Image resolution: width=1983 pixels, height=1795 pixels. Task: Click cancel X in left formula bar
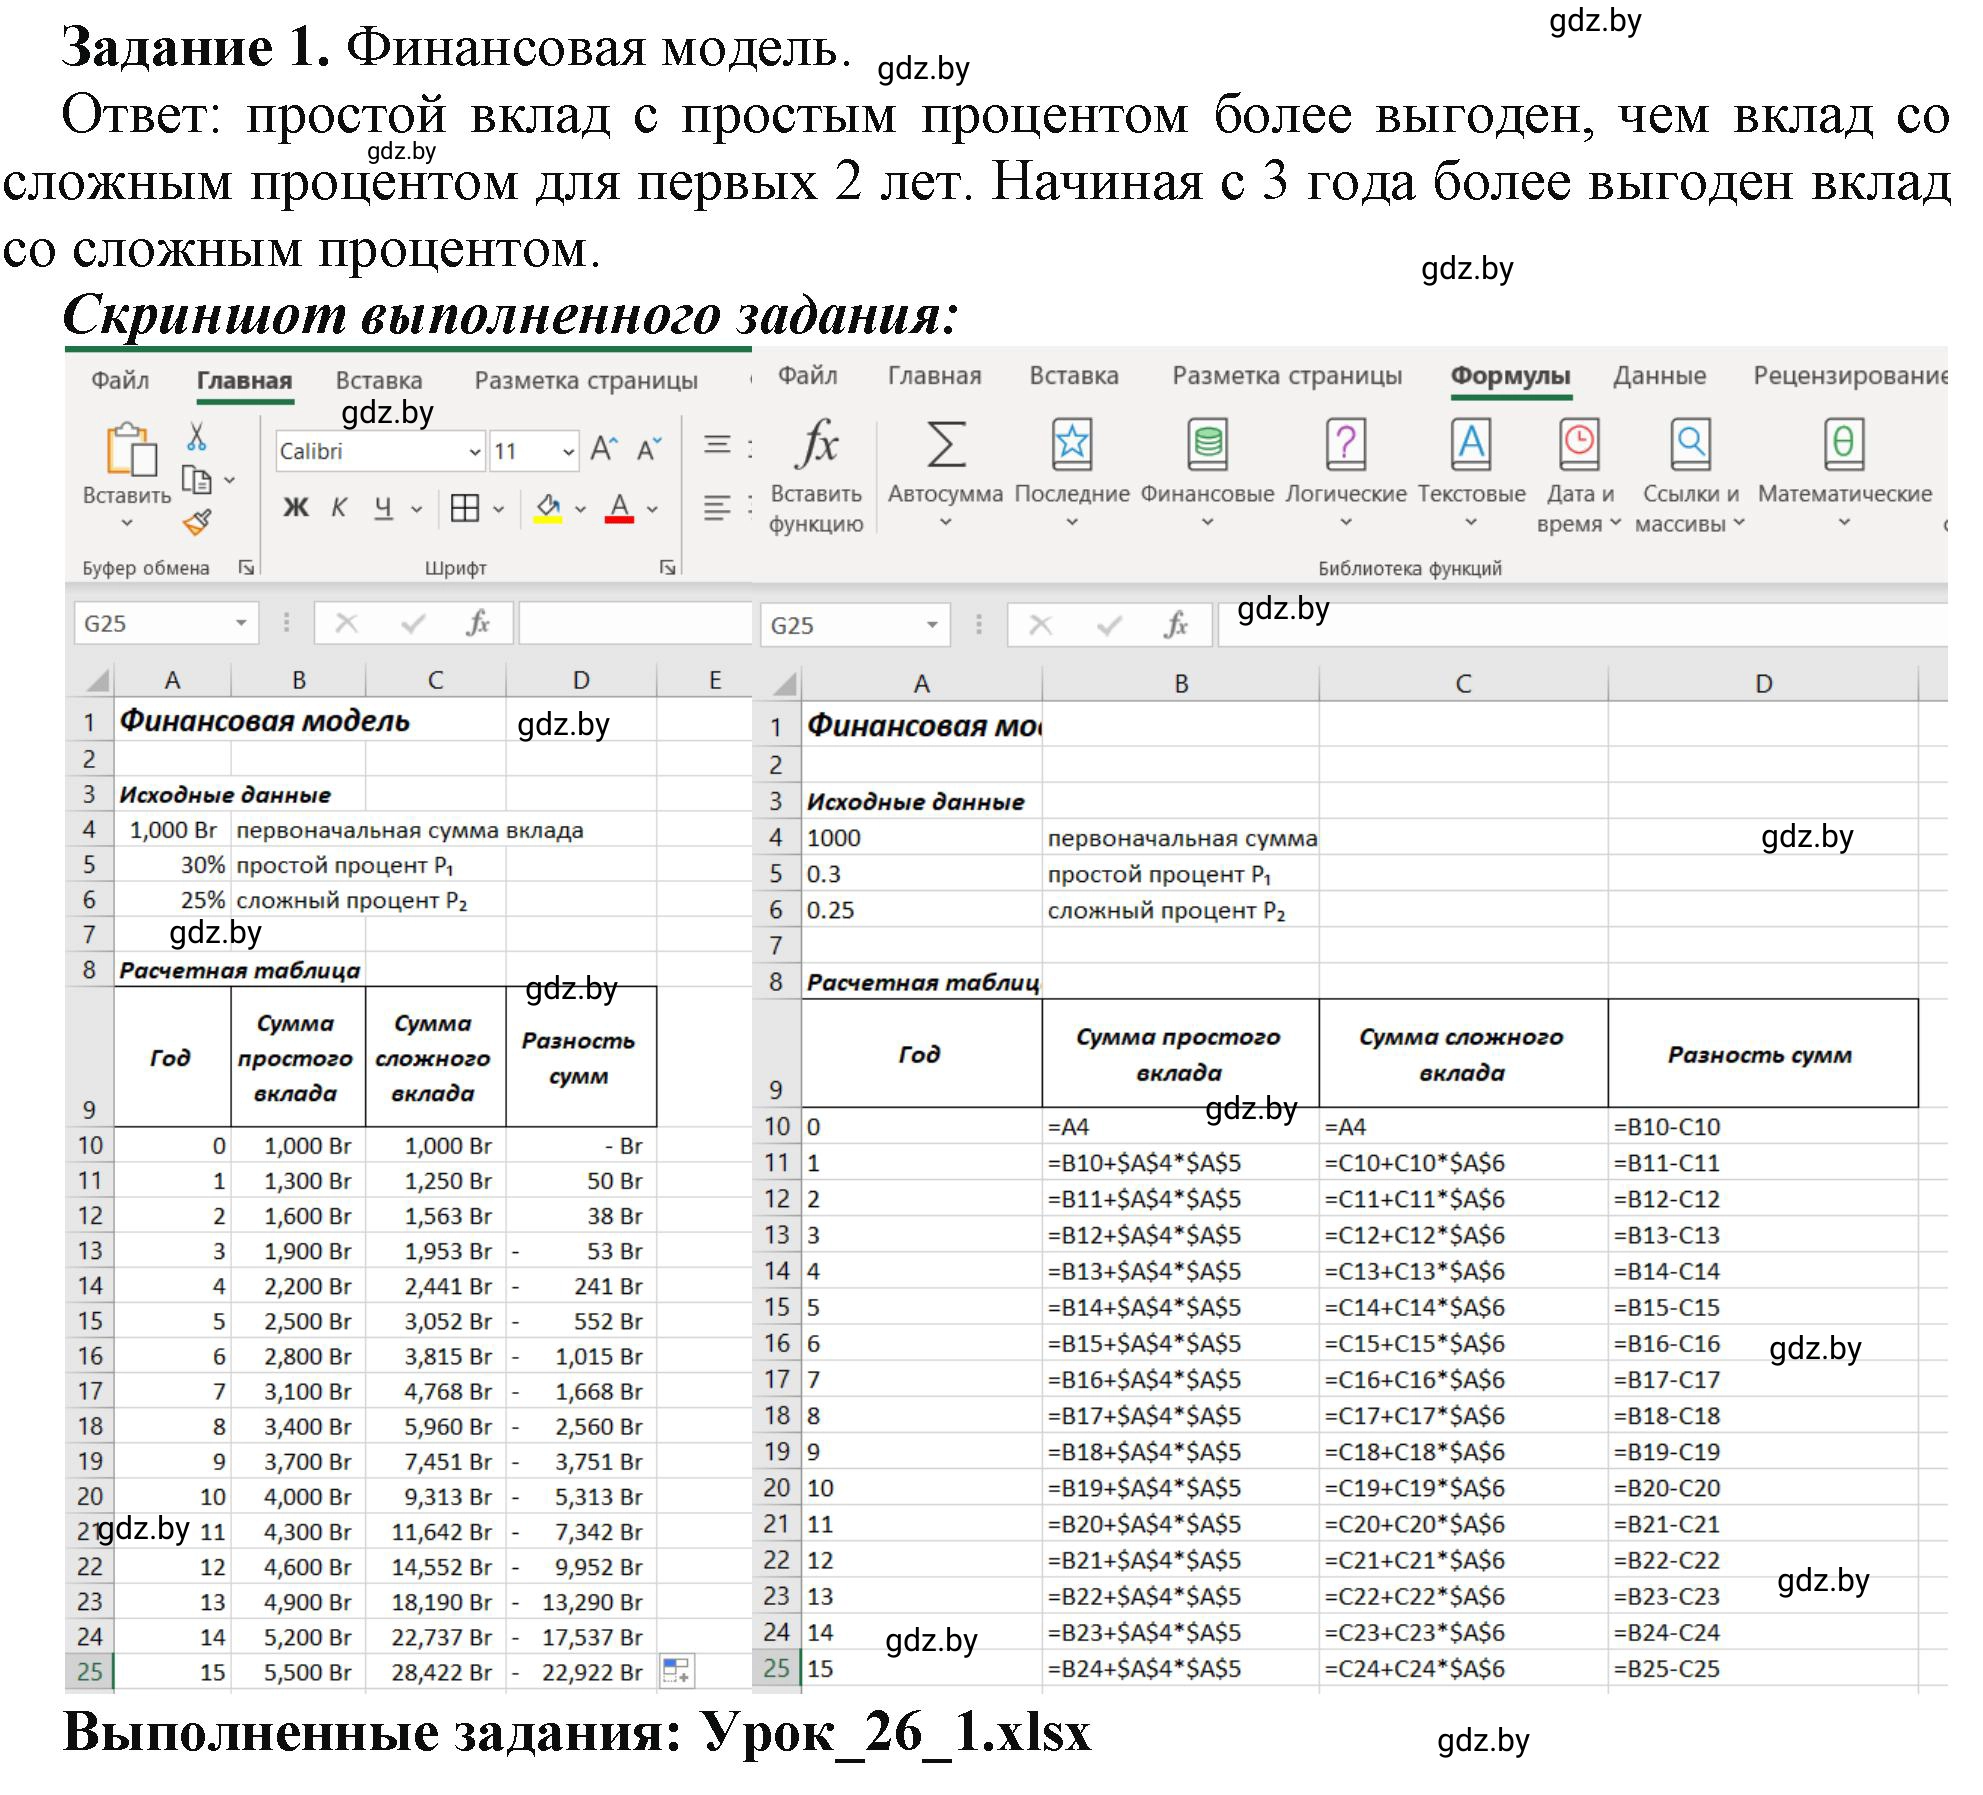346,623
